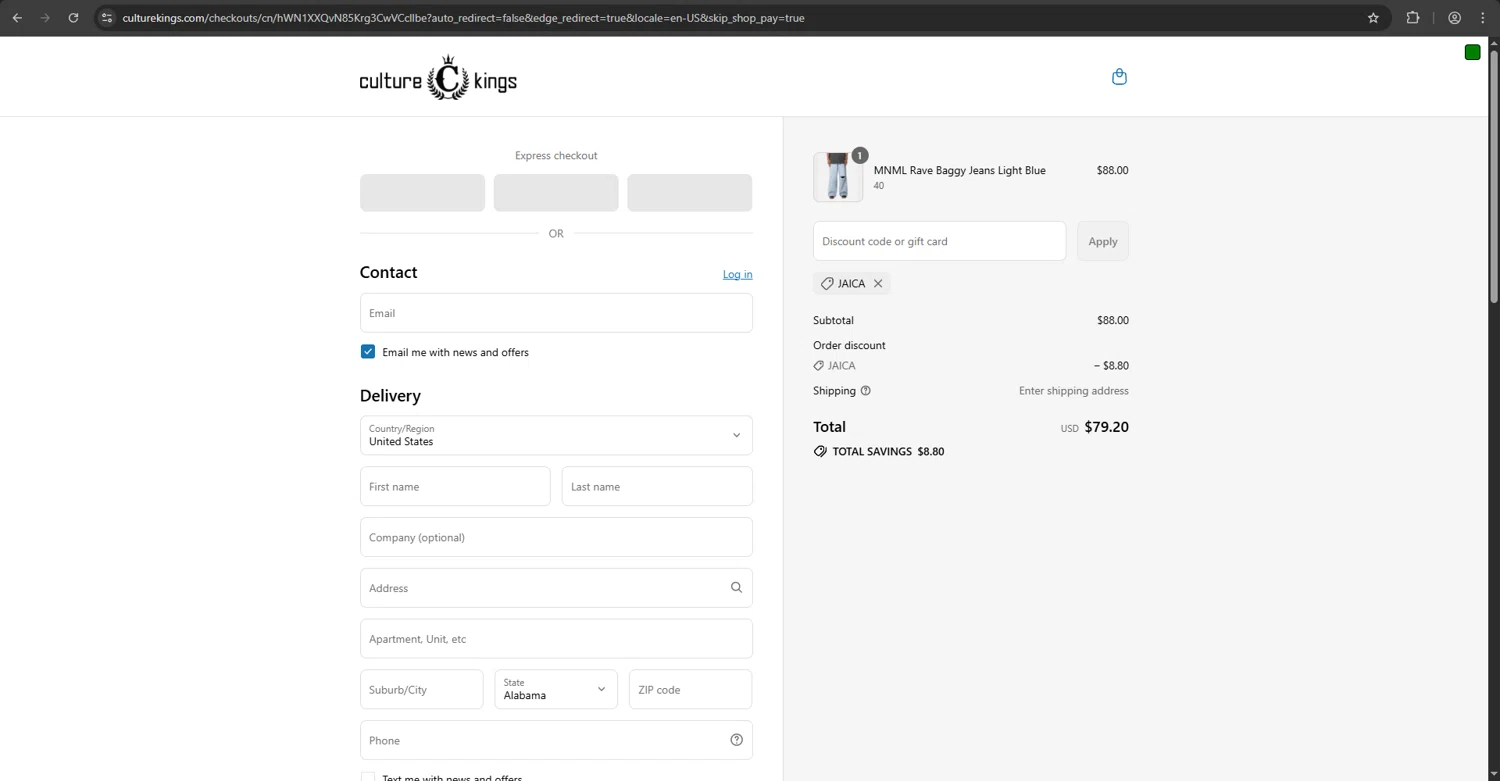Screen dimensions: 1500x781
Task: Click the shipping help question mark icon
Action: click(866, 391)
